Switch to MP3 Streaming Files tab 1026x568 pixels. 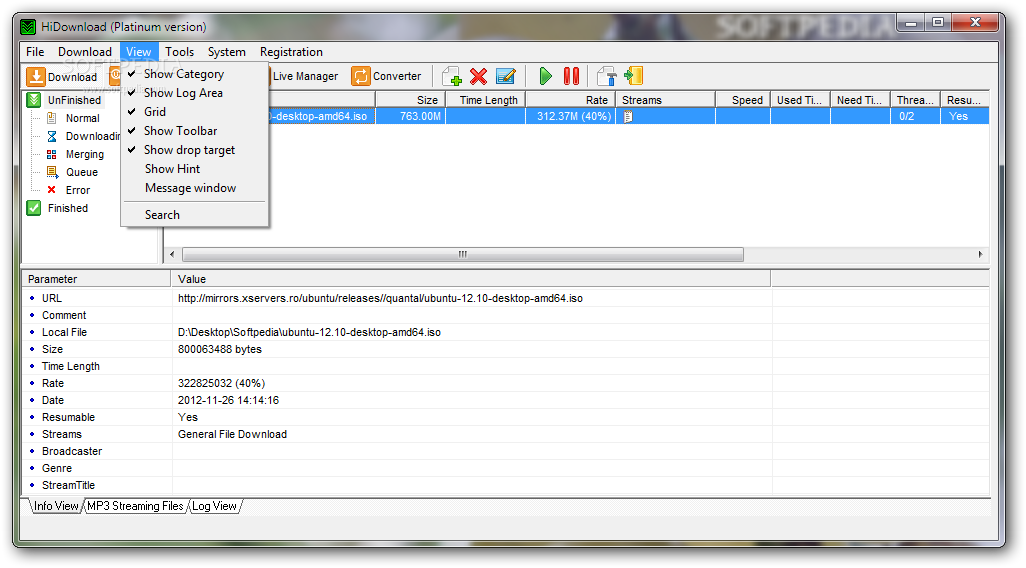tap(135, 506)
